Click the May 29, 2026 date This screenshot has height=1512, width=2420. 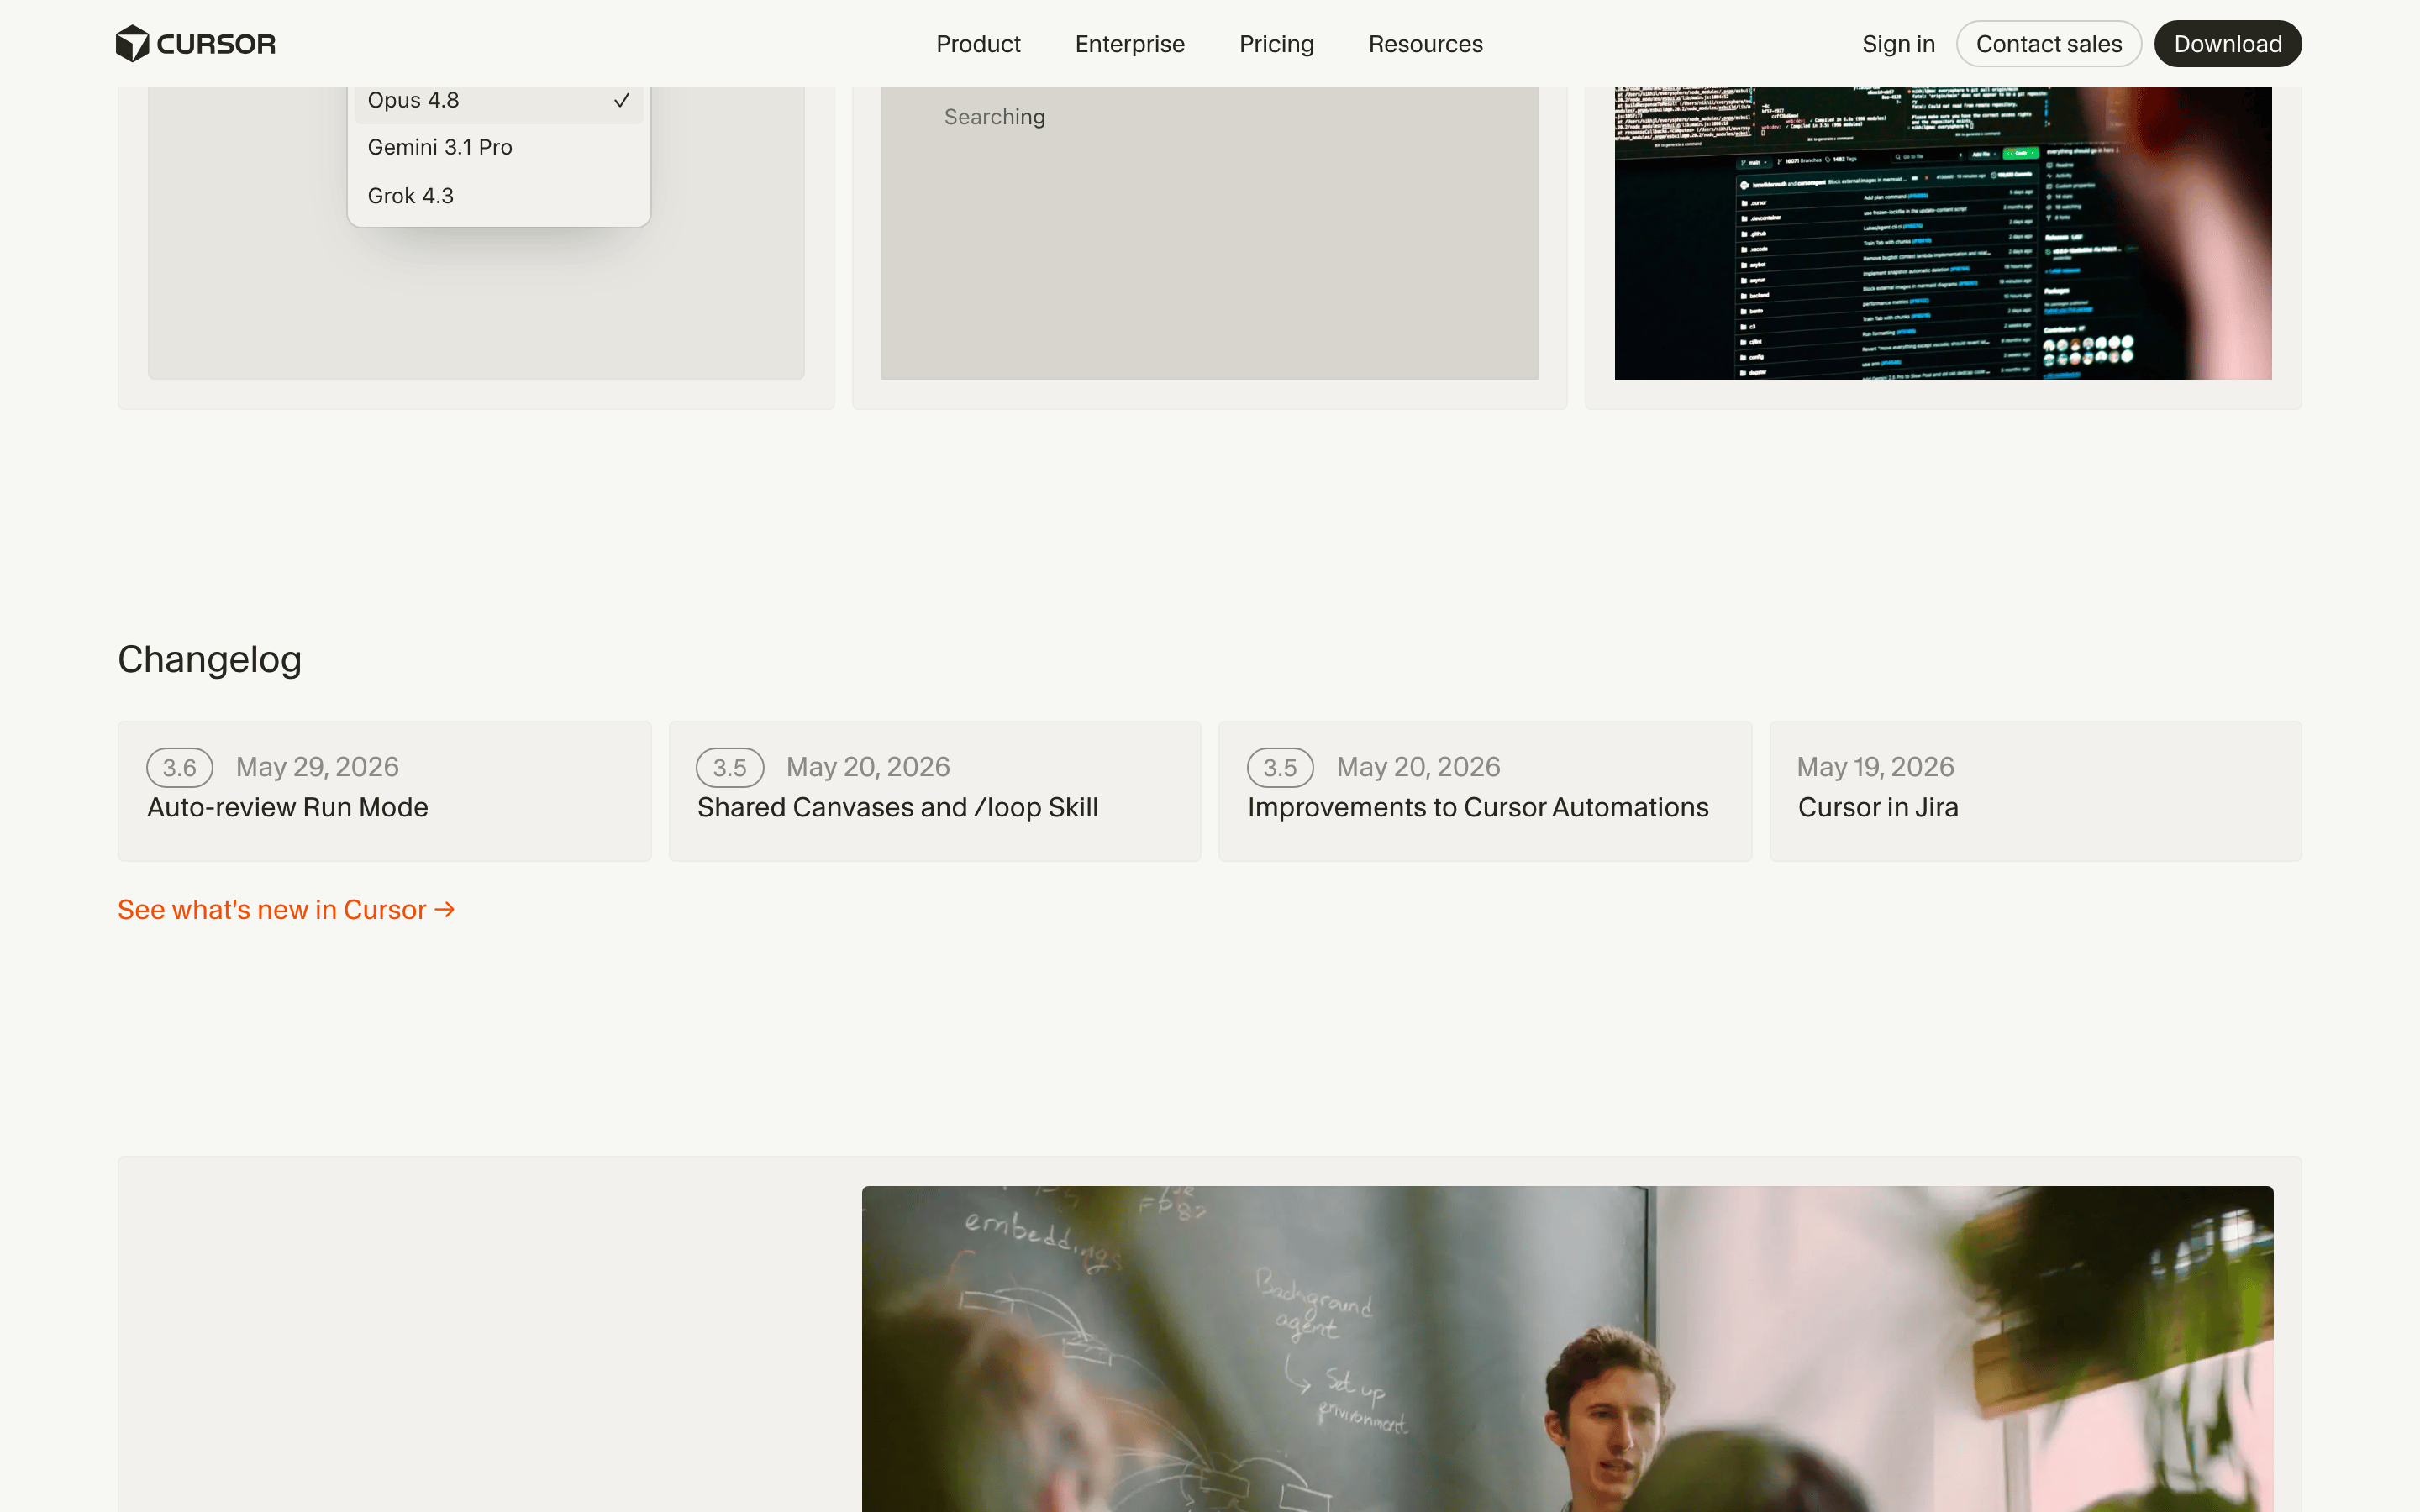point(317,767)
